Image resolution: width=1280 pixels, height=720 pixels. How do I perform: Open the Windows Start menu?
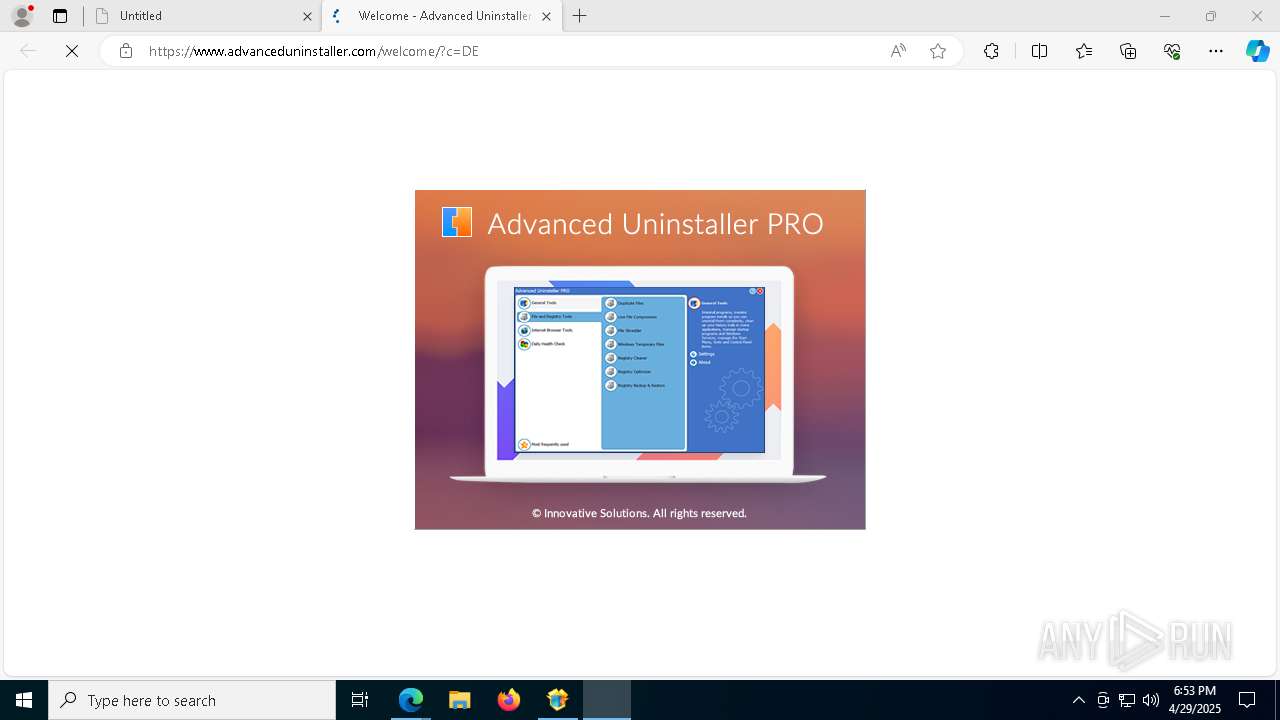coord(24,700)
